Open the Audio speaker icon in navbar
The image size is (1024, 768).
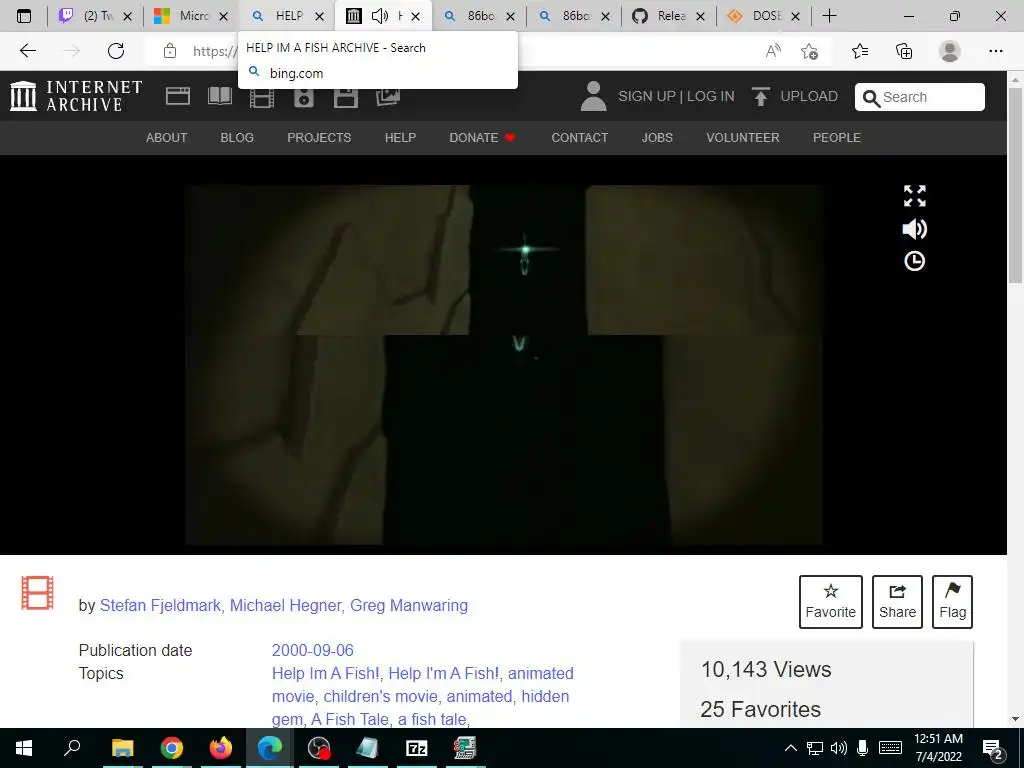pos(304,98)
